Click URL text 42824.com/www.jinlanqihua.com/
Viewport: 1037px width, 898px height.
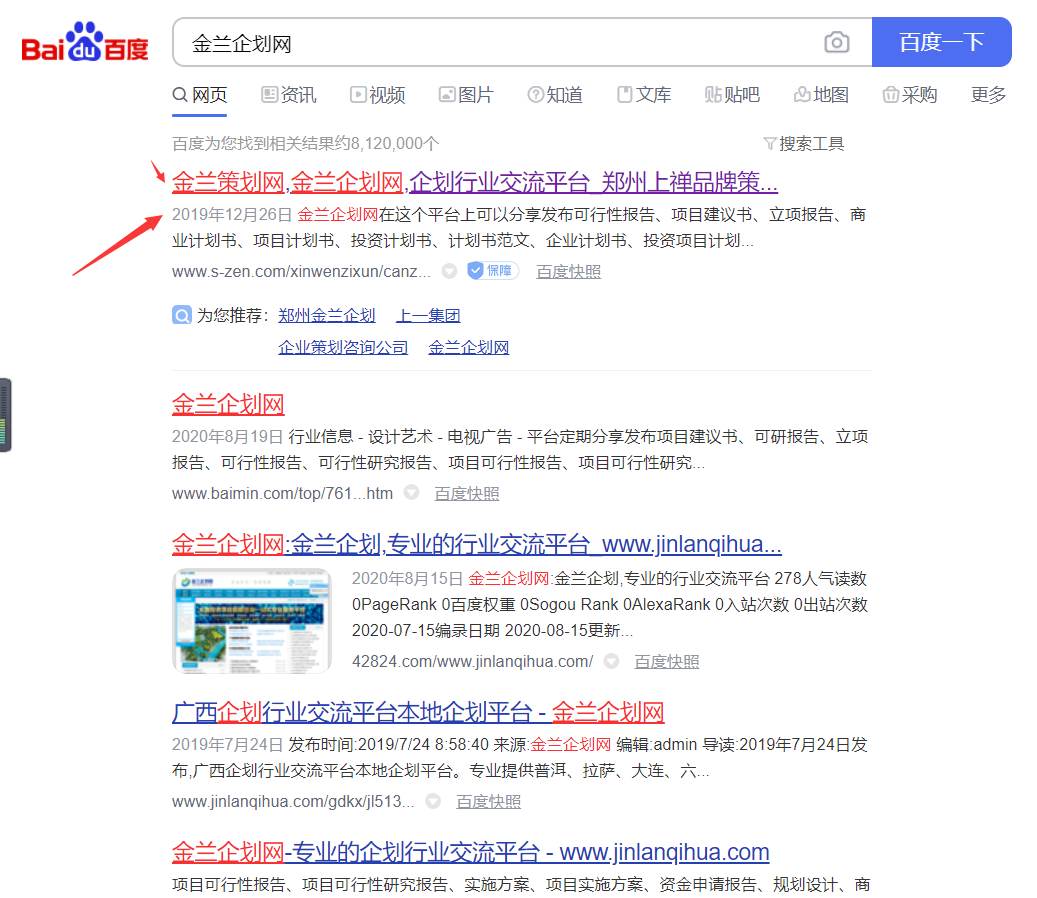(472, 661)
